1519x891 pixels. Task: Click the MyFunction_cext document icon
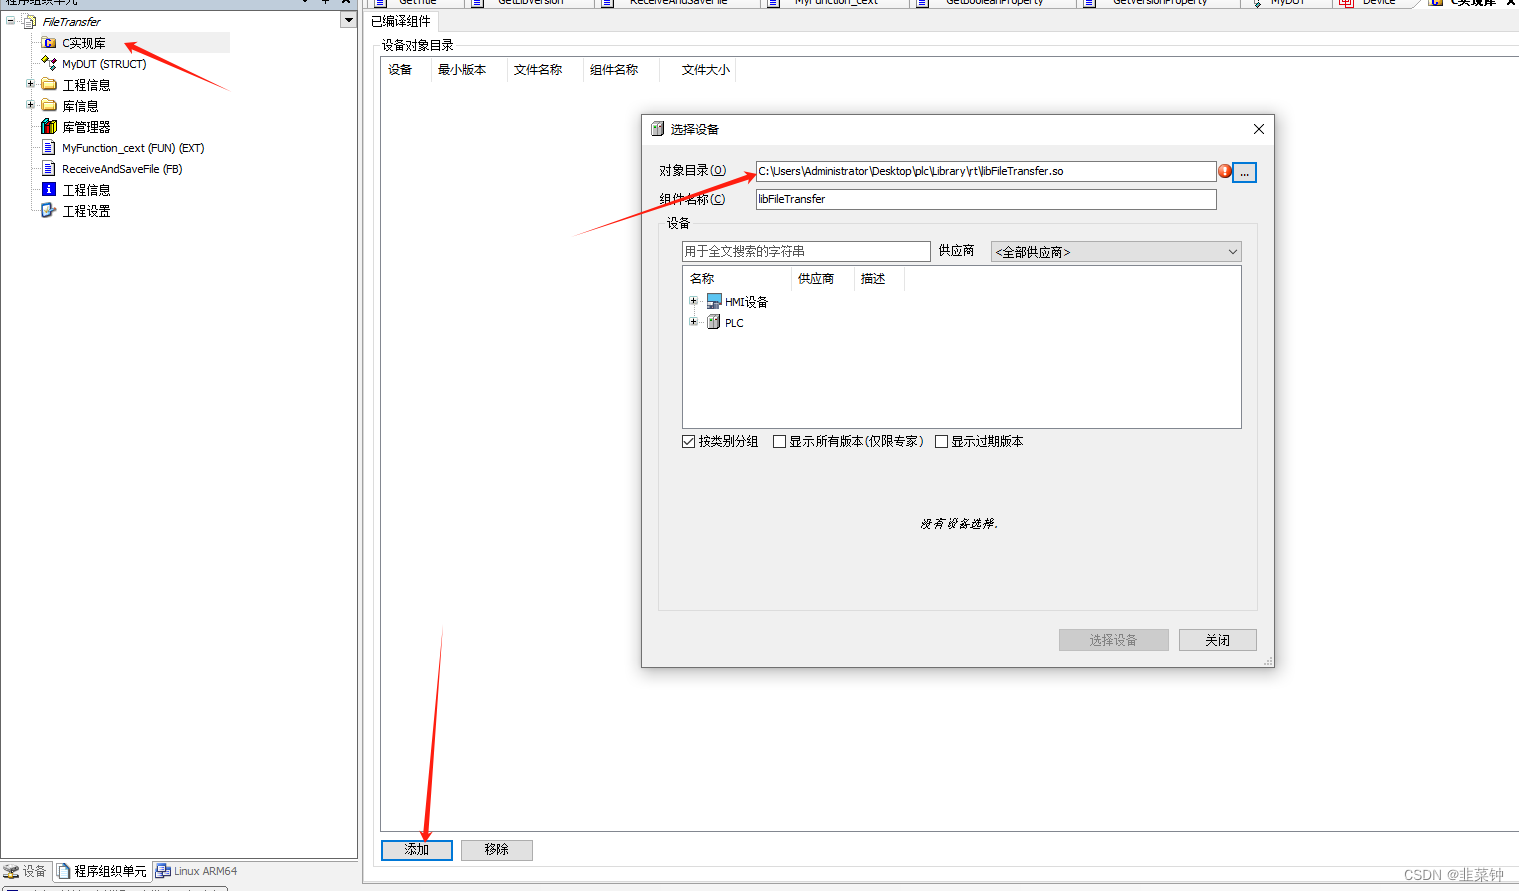49,148
